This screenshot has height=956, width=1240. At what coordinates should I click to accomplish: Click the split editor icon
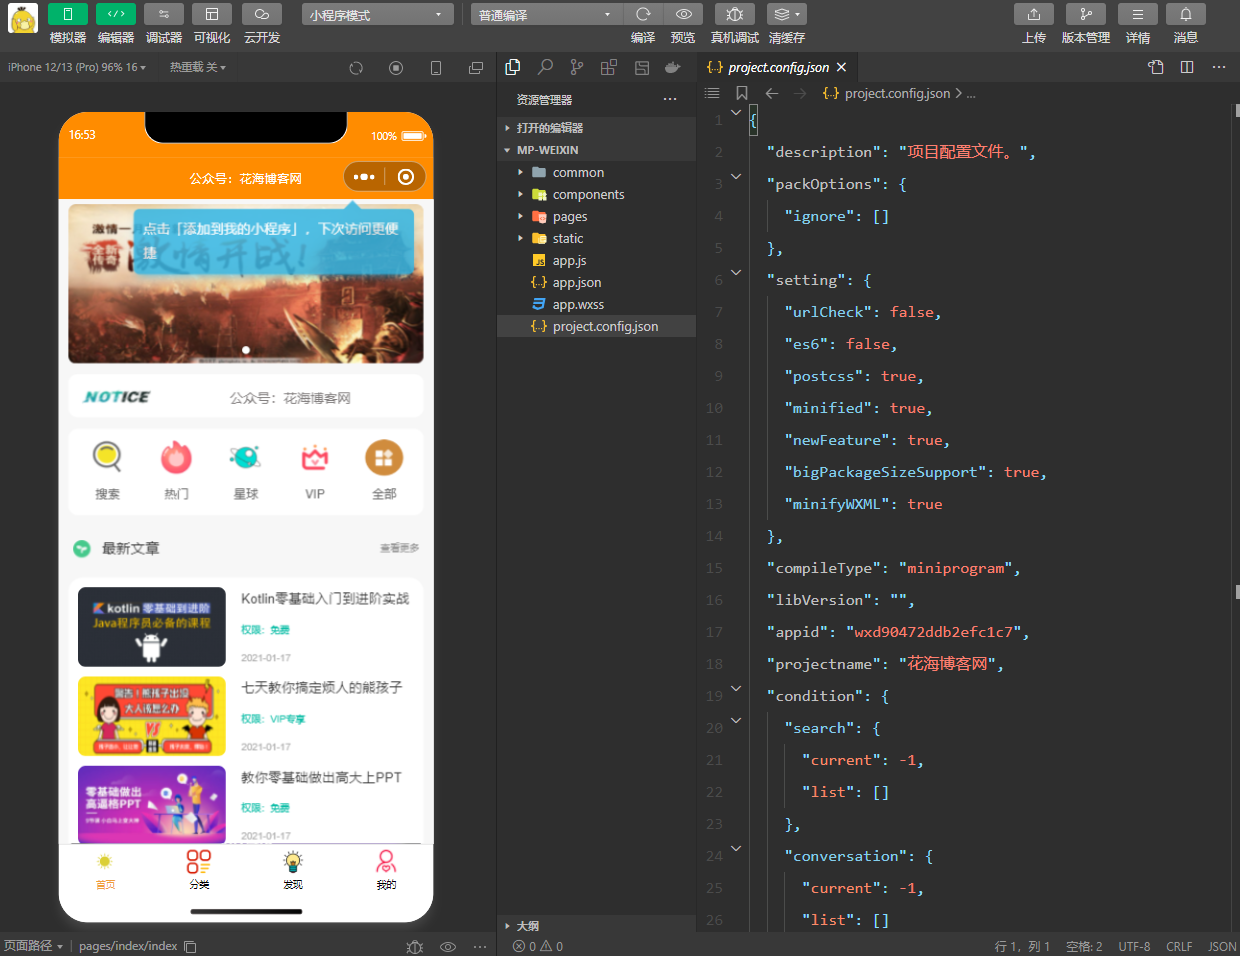click(x=1187, y=67)
